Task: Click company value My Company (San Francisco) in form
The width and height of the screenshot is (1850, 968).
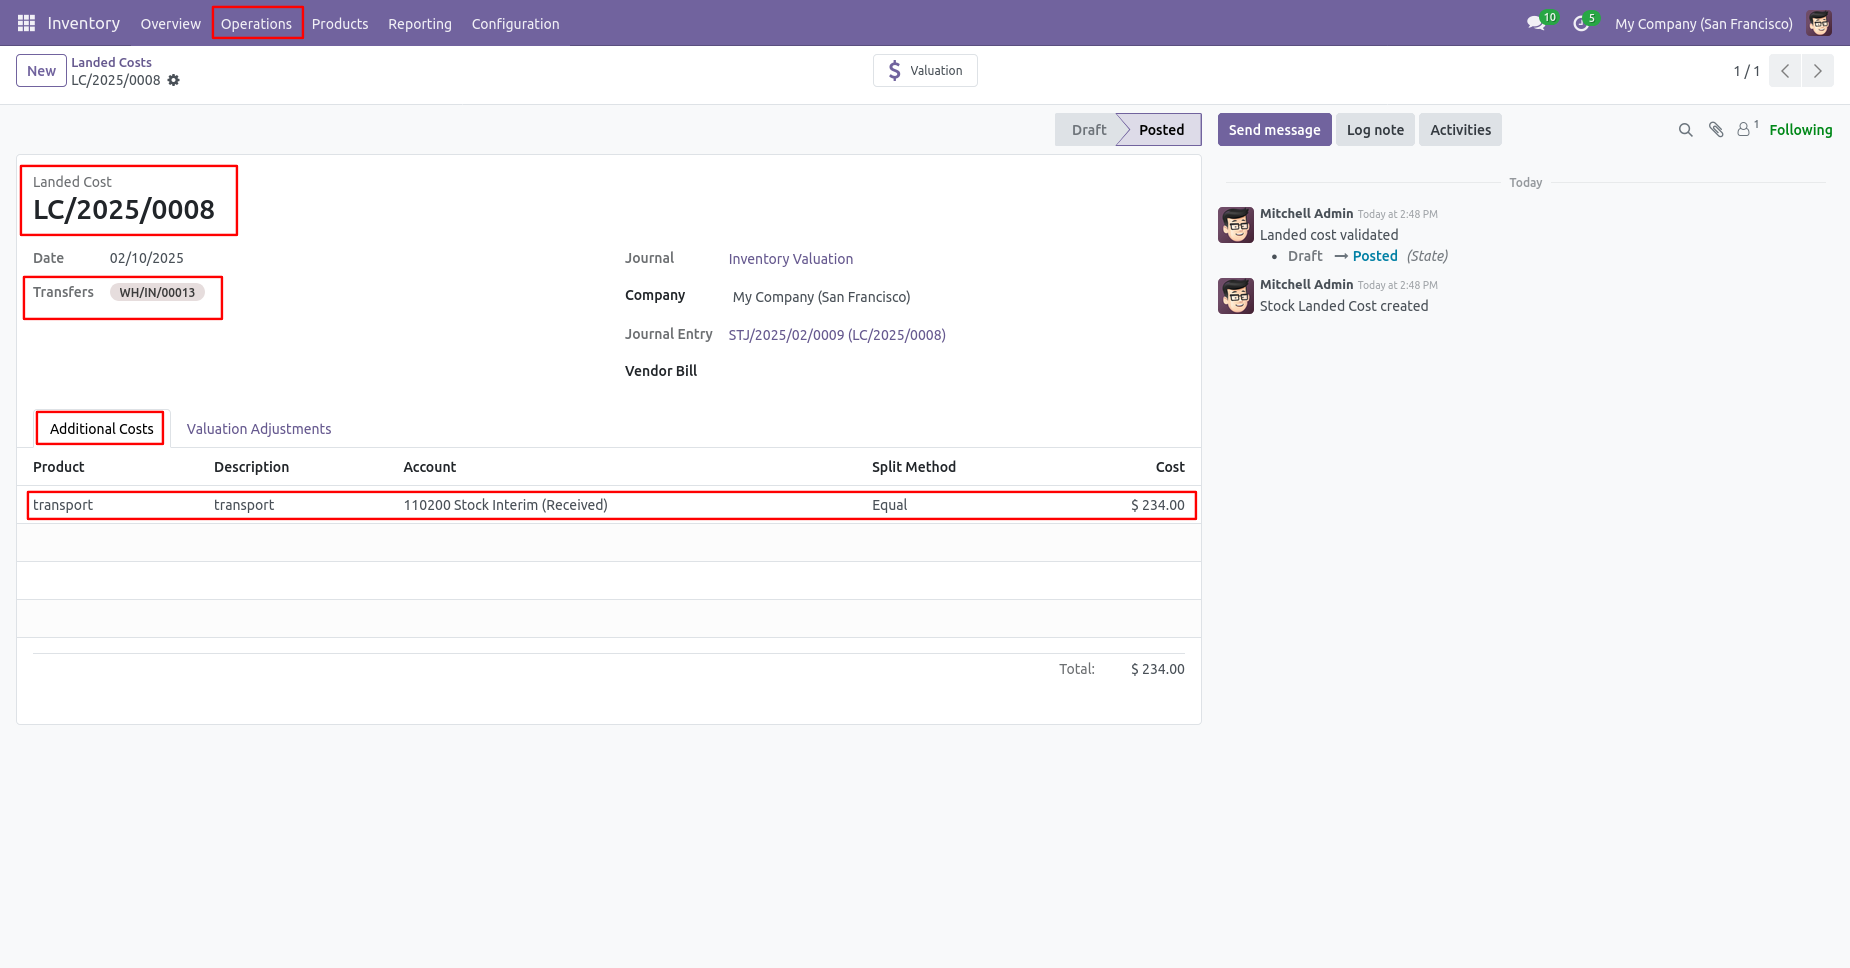Action: 821,297
